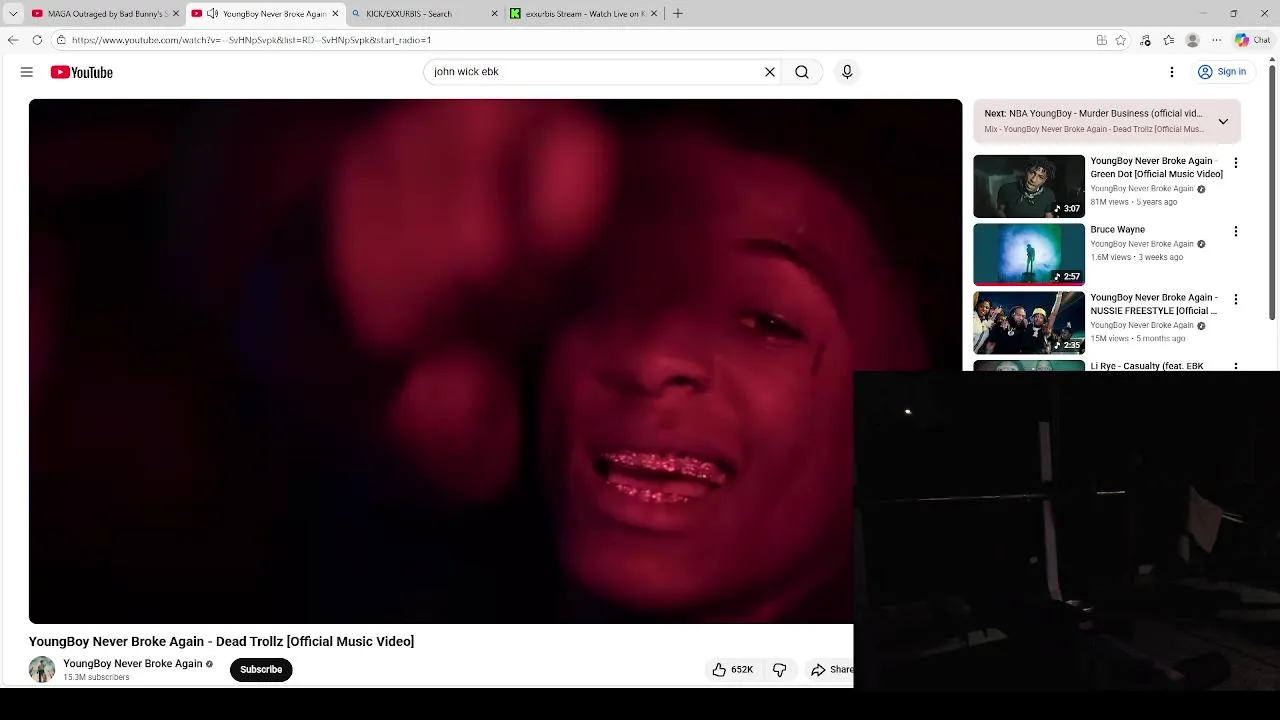Image resolution: width=1280 pixels, height=720 pixels.
Task: Reload the current page
Action: [37, 40]
